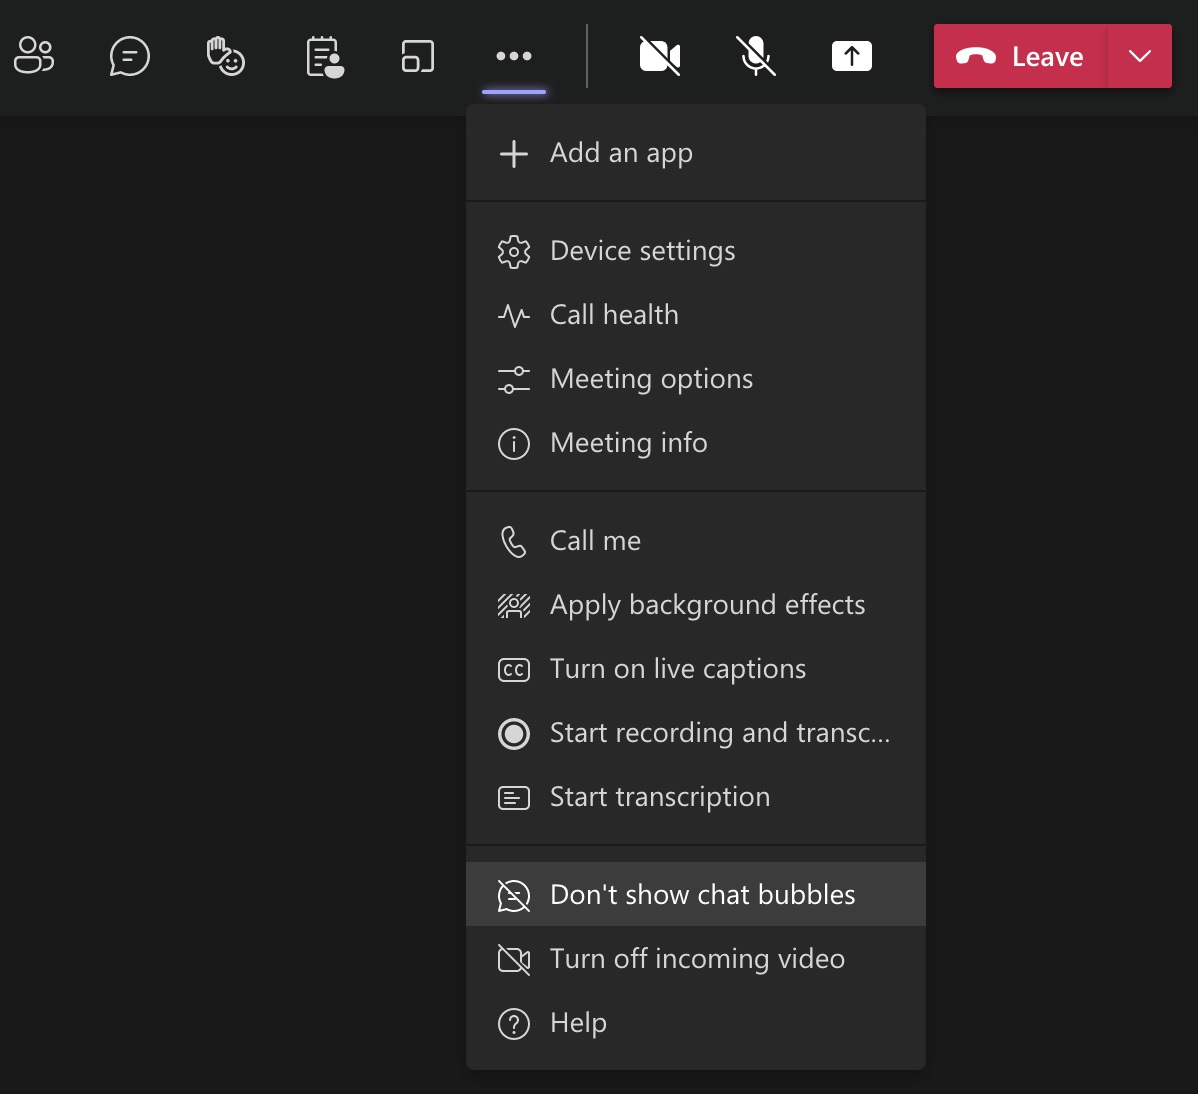Viewport: 1198px width, 1094px height.
Task: Turn off incoming video
Action: [696, 959]
